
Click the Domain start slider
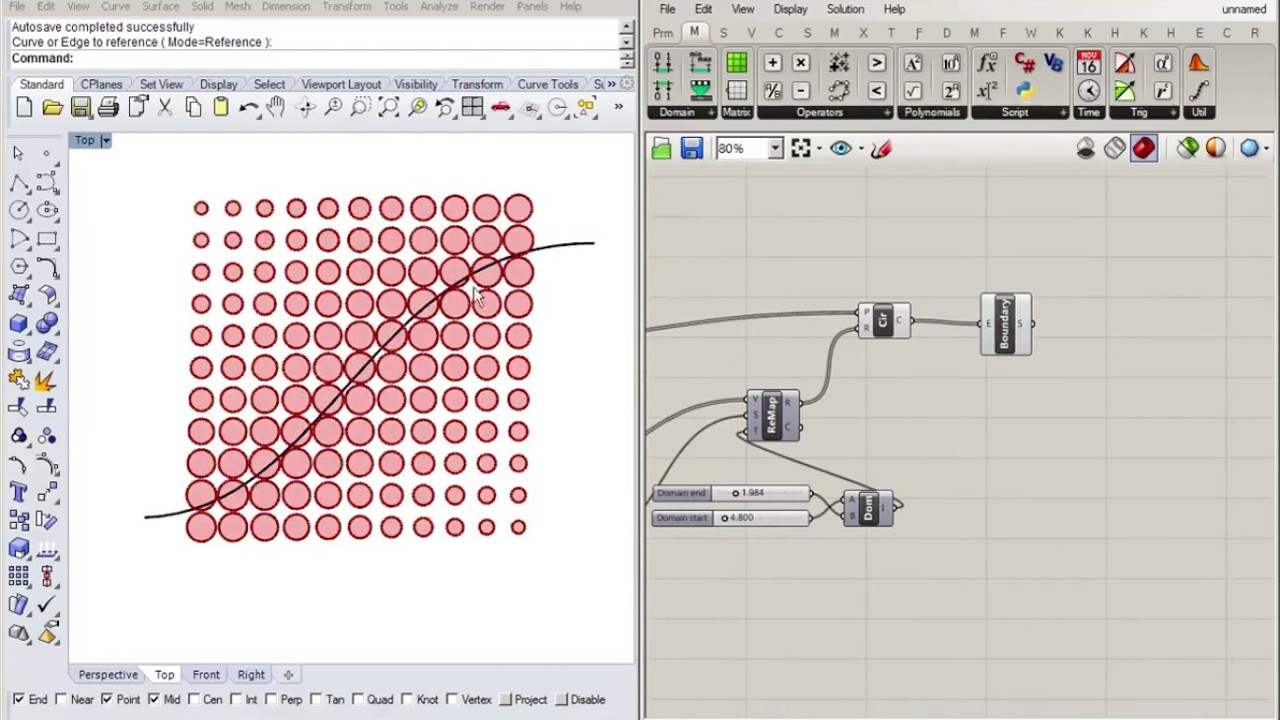pos(731,518)
